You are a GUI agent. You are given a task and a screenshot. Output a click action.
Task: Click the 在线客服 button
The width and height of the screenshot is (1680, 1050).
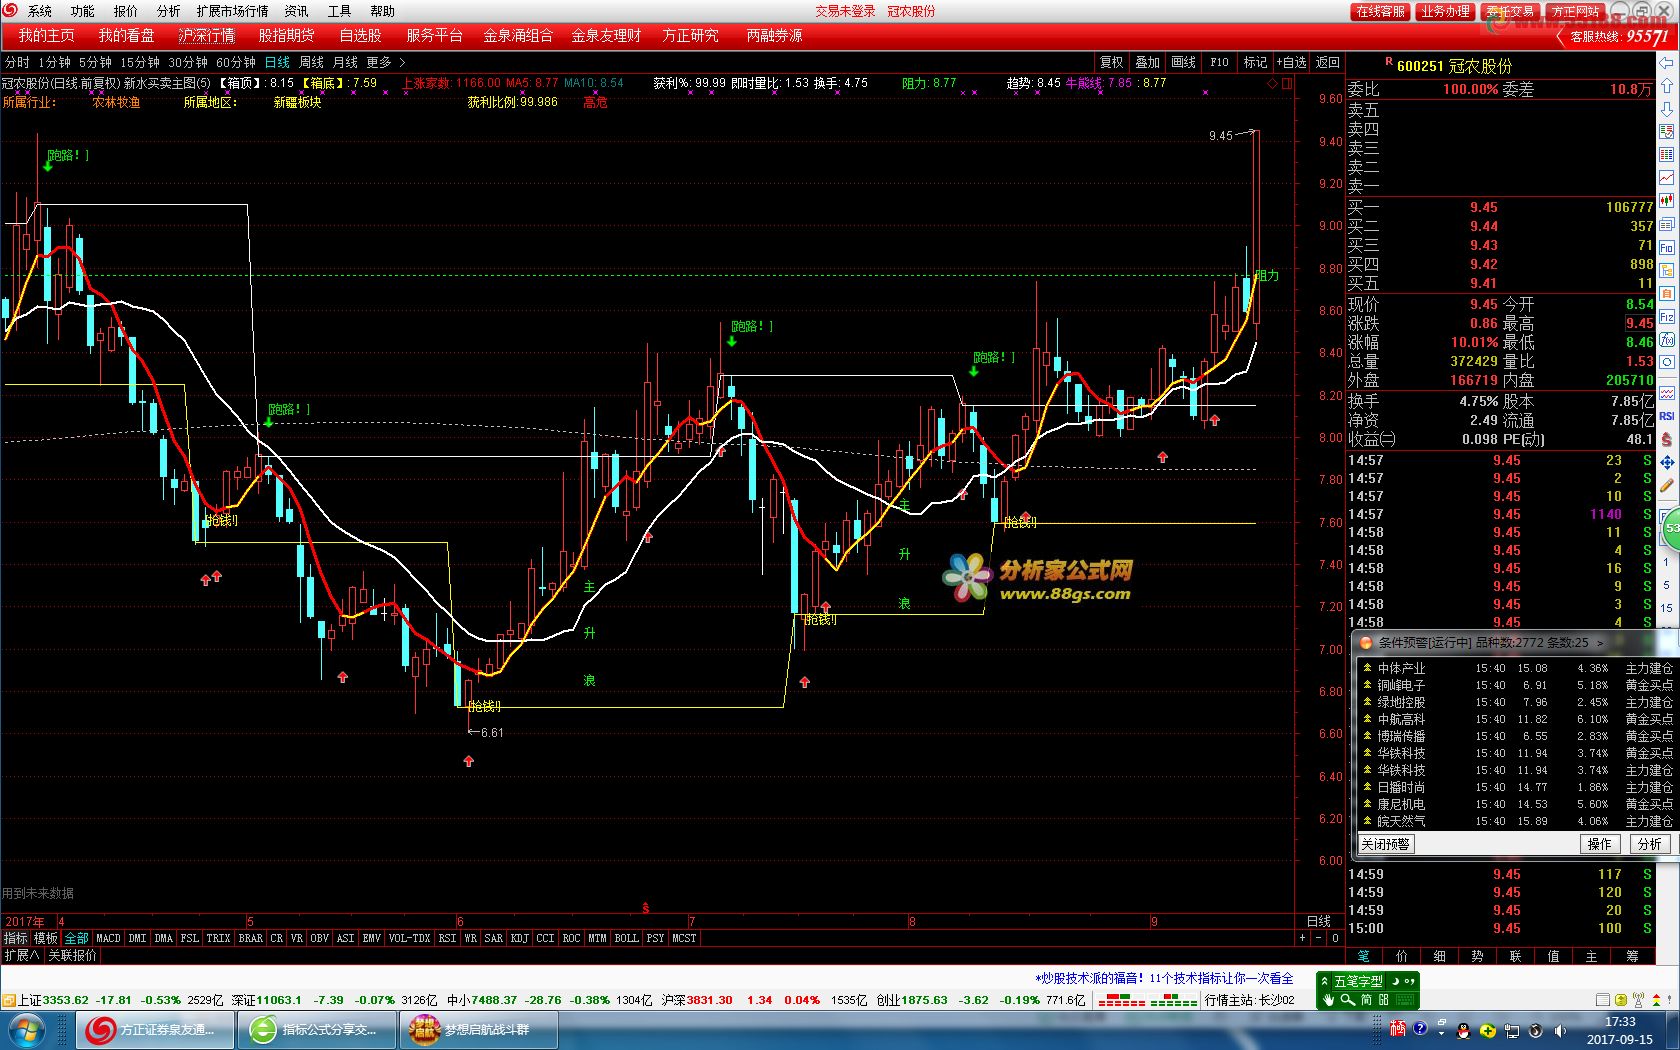[x=1381, y=11]
